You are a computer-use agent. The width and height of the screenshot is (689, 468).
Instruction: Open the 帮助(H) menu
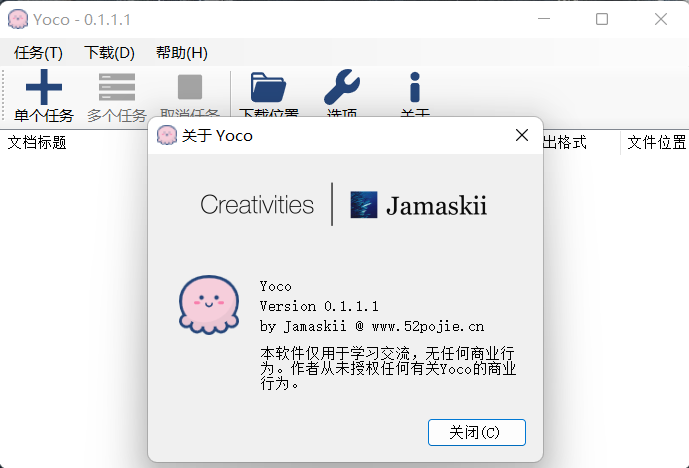tap(181, 53)
